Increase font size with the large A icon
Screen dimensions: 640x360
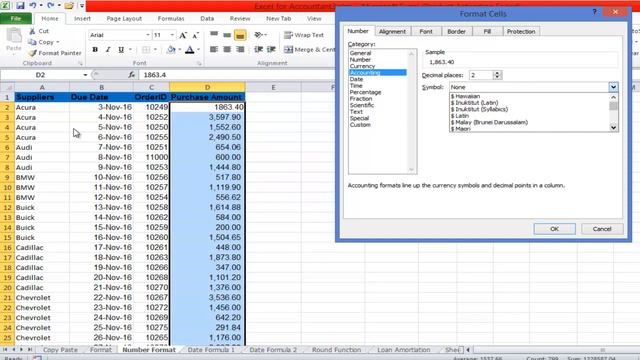coord(183,35)
